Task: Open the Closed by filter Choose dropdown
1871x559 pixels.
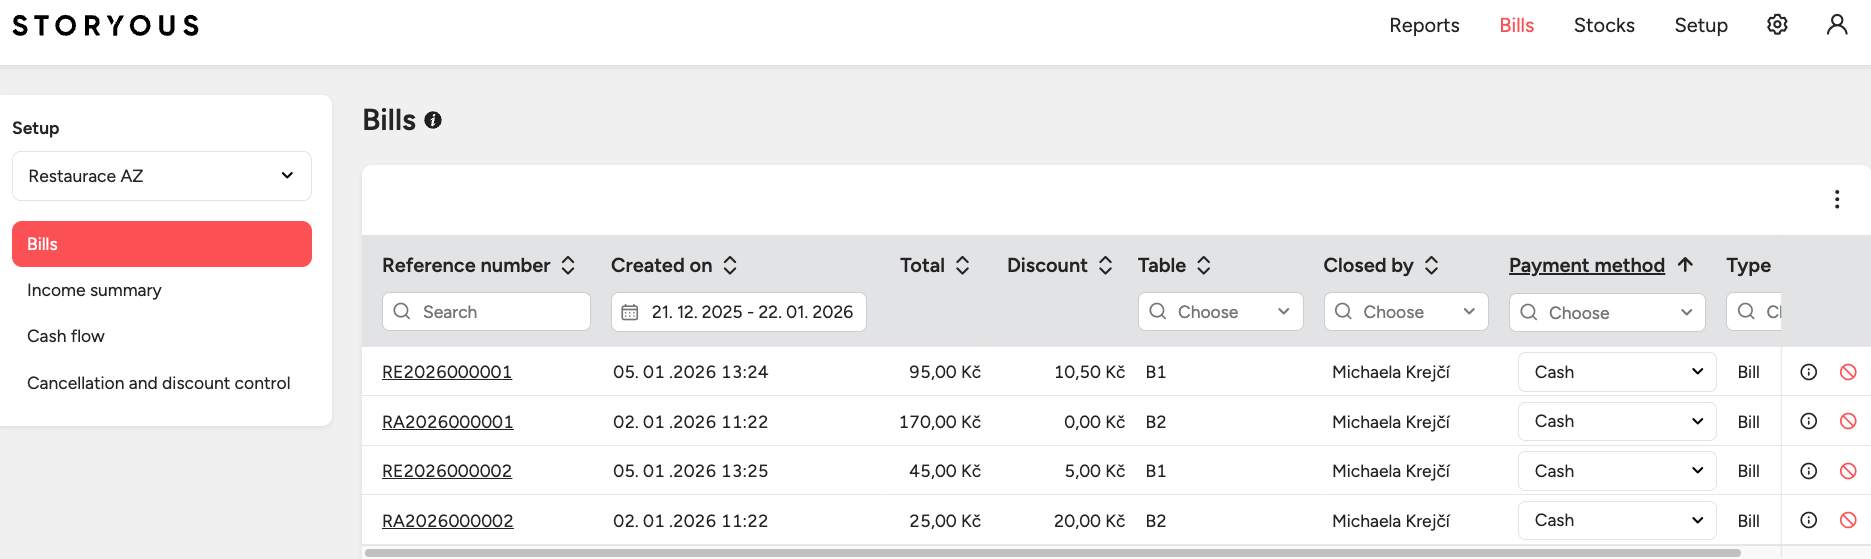Action: (1406, 312)
